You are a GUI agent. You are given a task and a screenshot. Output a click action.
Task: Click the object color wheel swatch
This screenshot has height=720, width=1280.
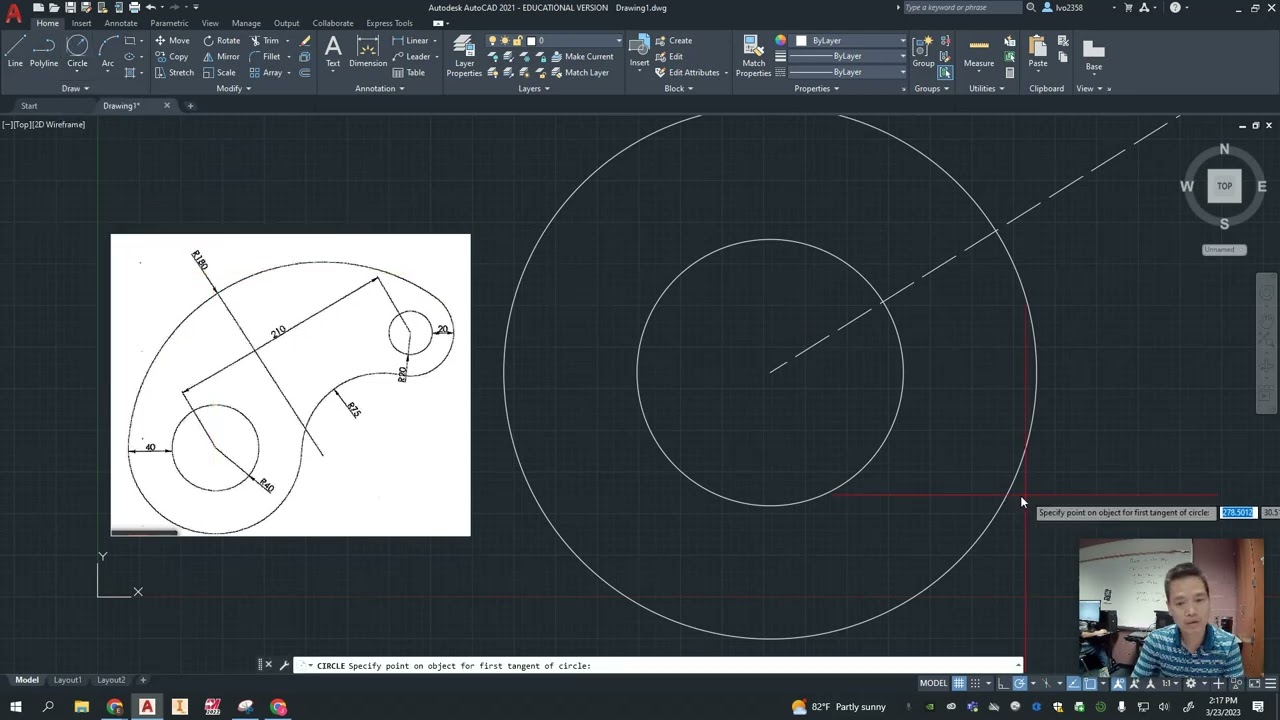click(x=780, y=41)
